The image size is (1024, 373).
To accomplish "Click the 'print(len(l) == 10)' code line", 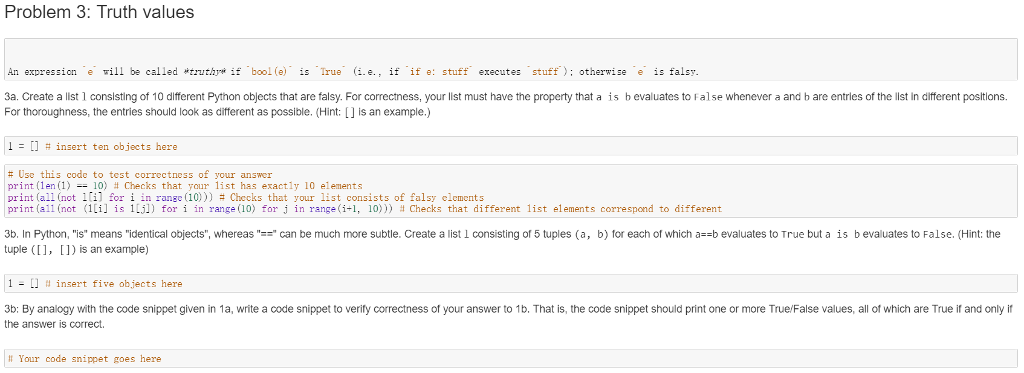I will point(185,186).
